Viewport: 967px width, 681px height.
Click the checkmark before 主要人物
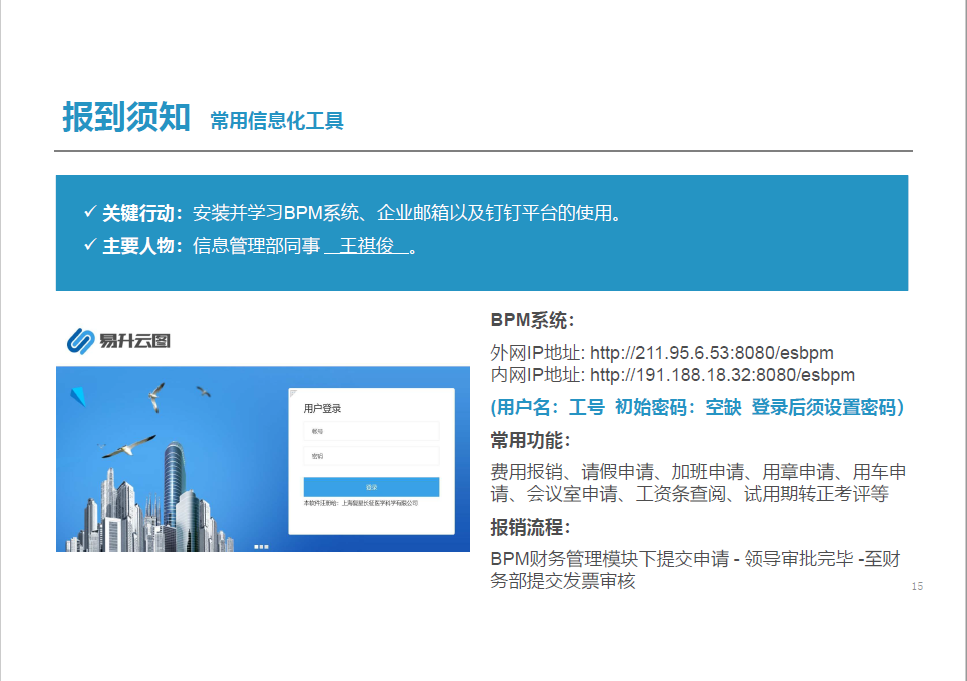tap(89, 246)
